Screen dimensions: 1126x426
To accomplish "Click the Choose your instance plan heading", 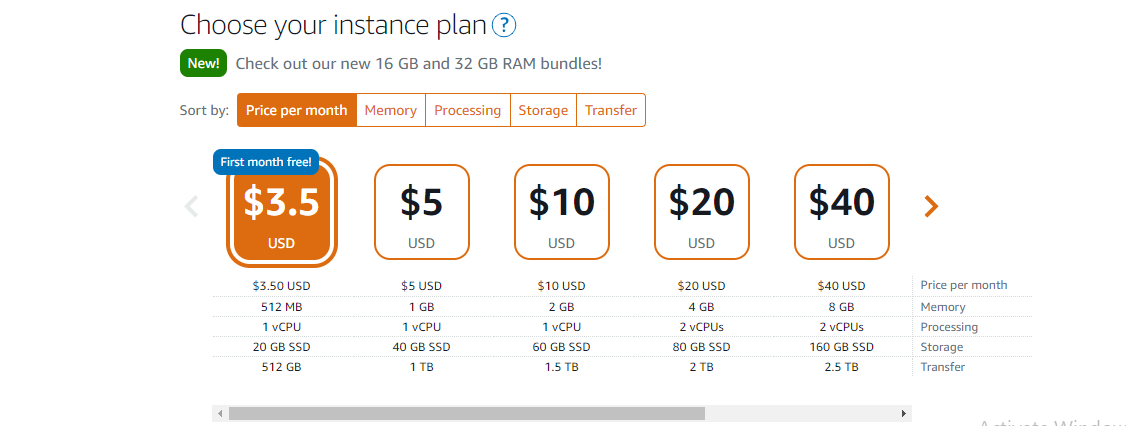I will pyautogui.click(x=334, y=25).
